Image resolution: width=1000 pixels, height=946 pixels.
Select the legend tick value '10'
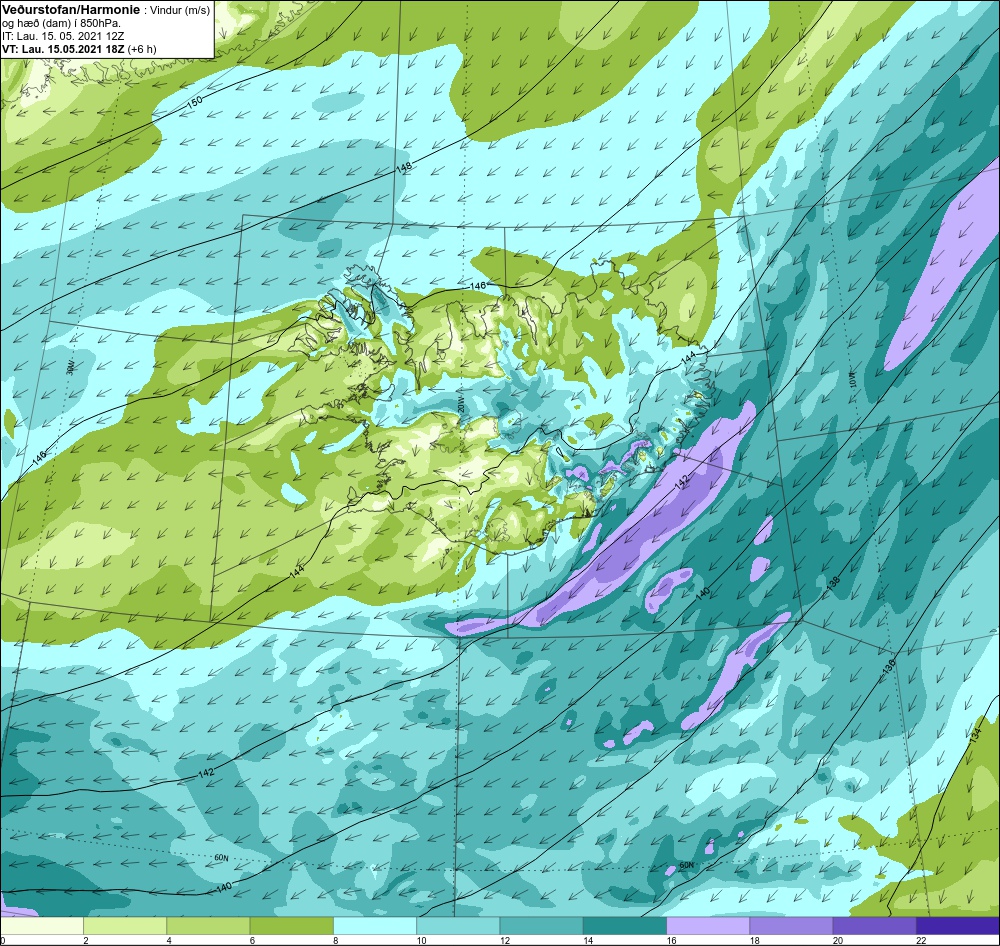tap(421, 940)
